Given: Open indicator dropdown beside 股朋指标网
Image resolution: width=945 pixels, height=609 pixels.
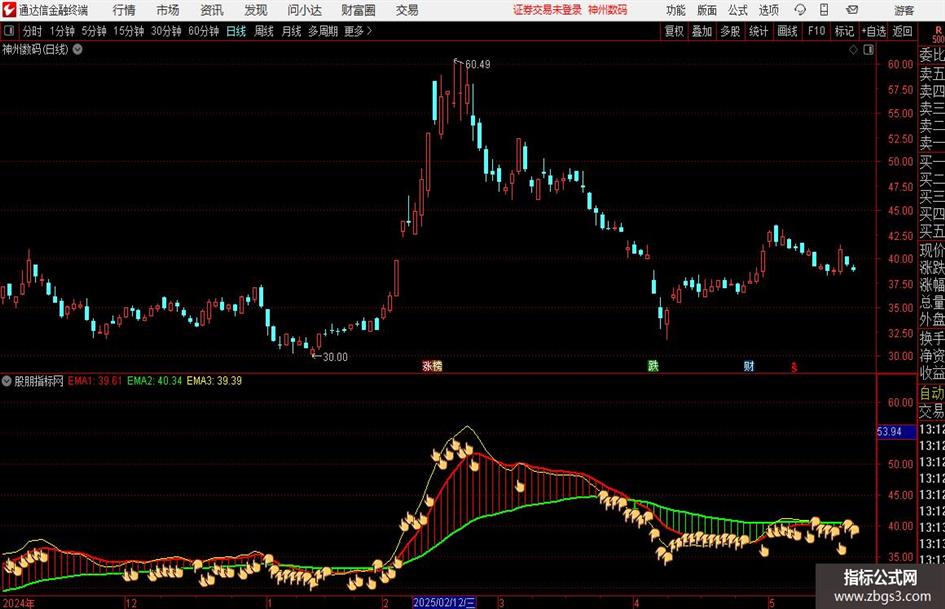Looking at the screenshot, I should click(x=7, y=380).
